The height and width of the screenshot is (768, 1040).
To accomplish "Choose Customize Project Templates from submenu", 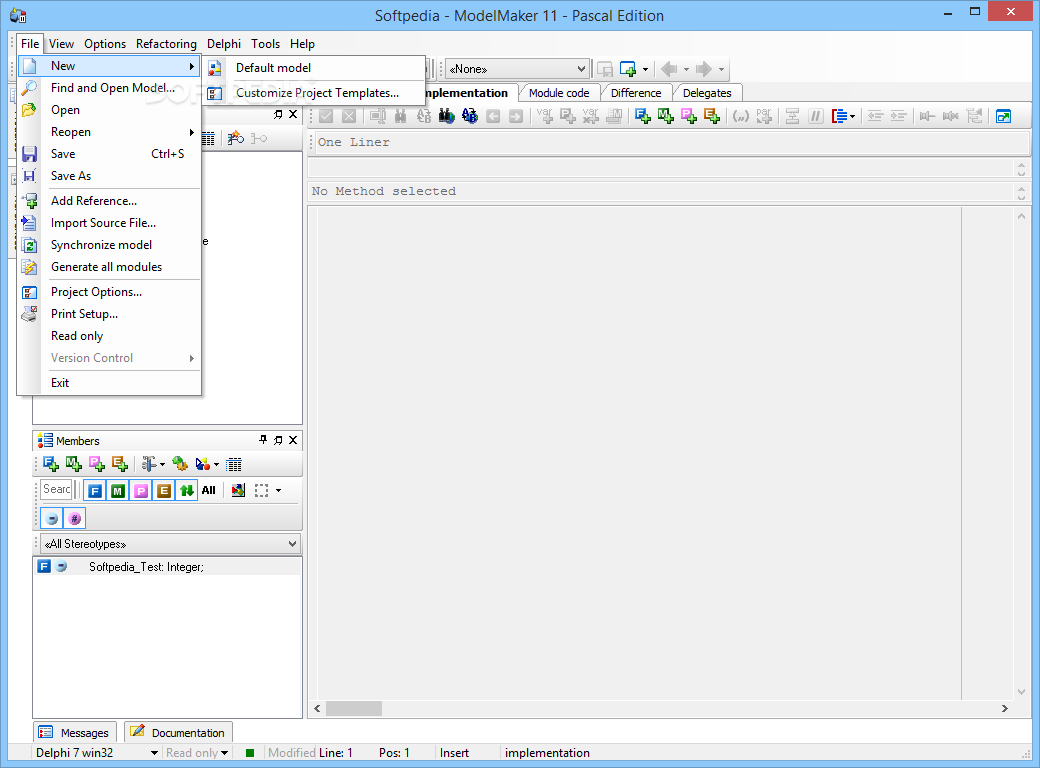I will pos(313,93).
